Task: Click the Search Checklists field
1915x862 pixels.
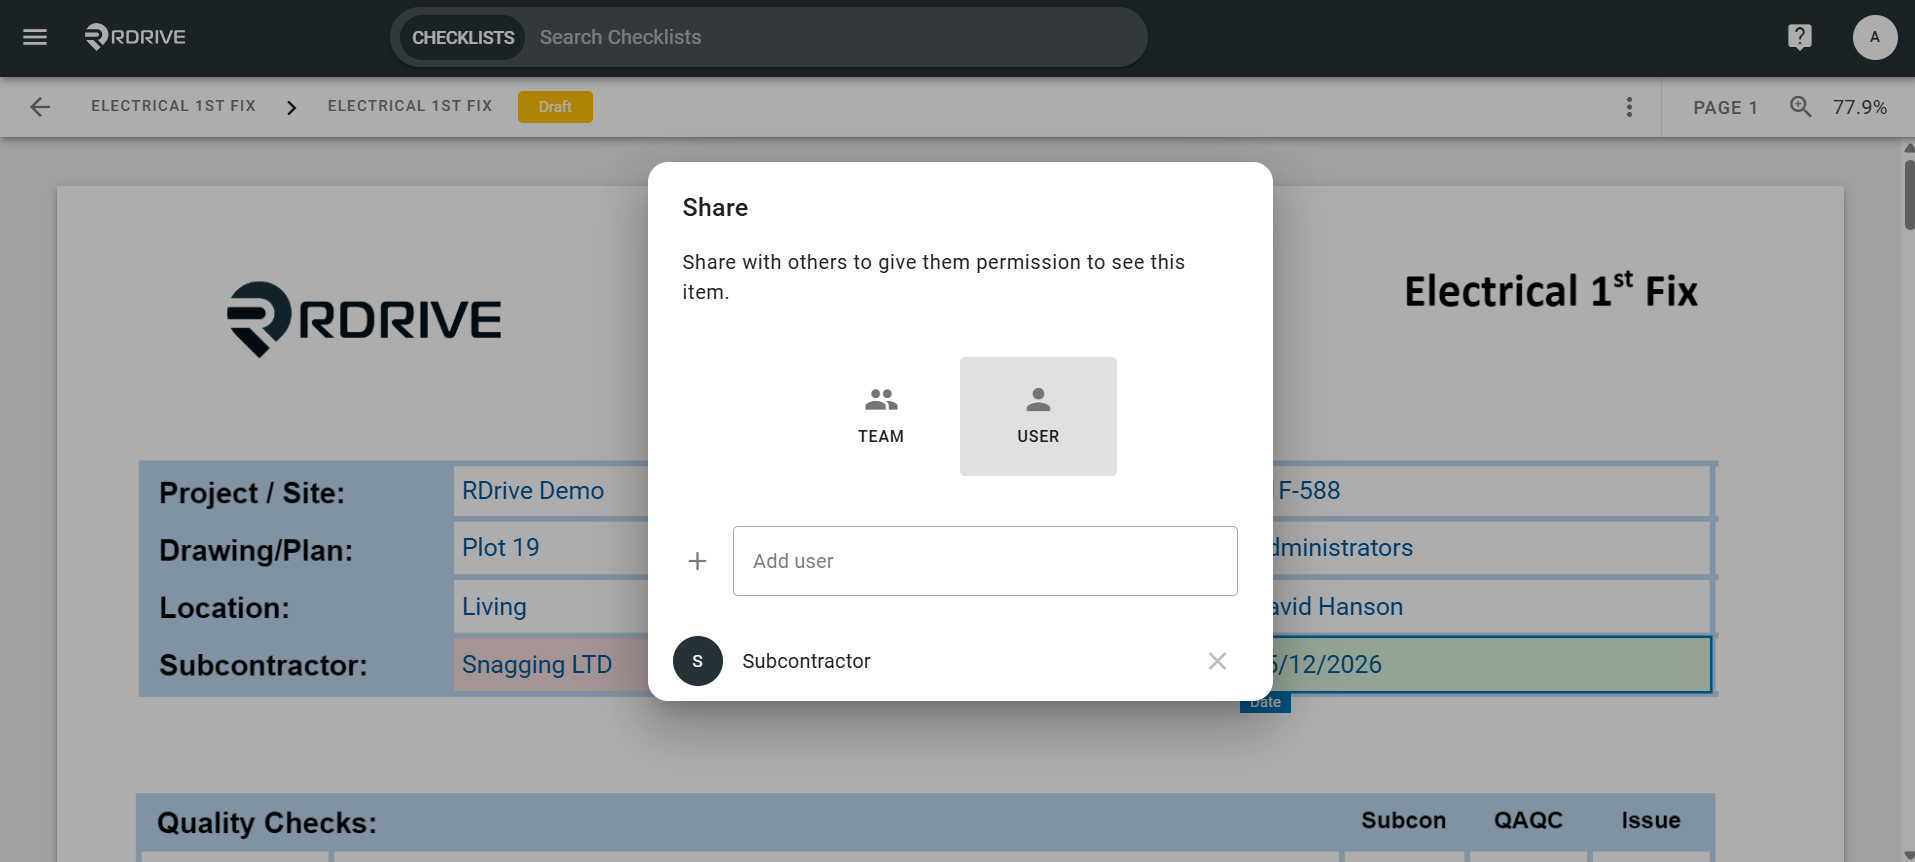Action: click(x=835, y=37)
